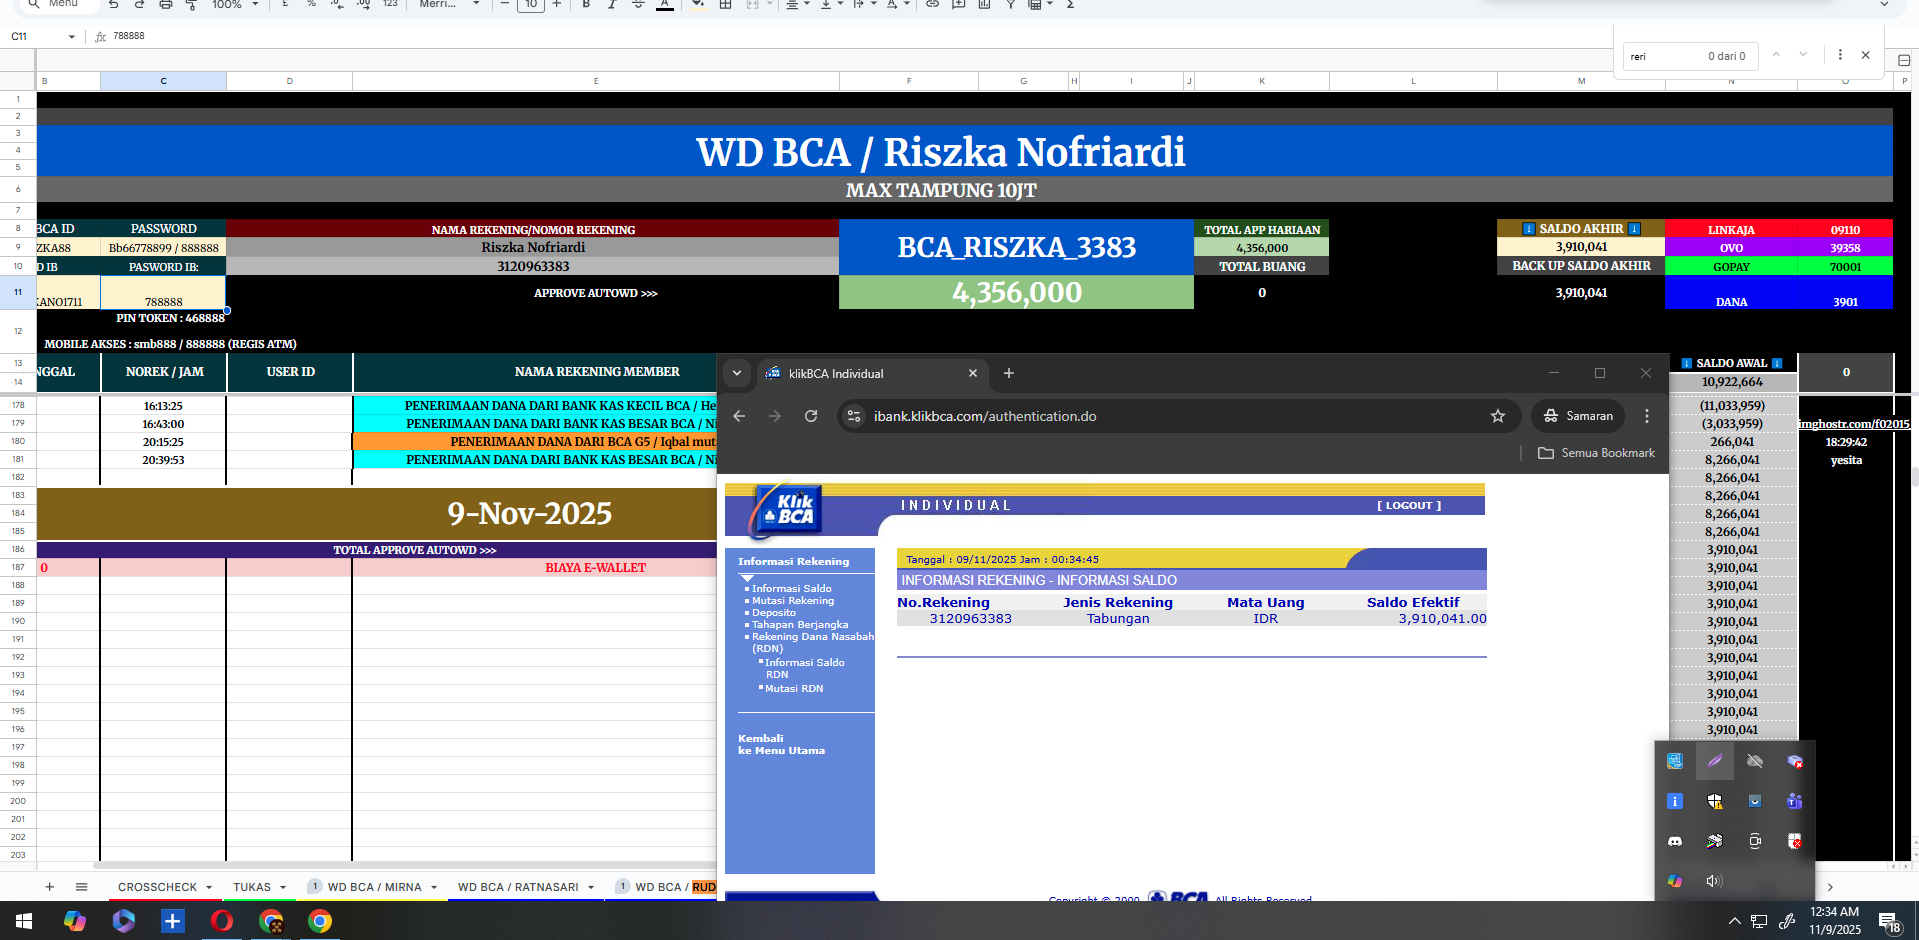Viewport: 1919px width, 940px height.
Task: Open the Mutasi RDN link
Action: pos(794,689)
